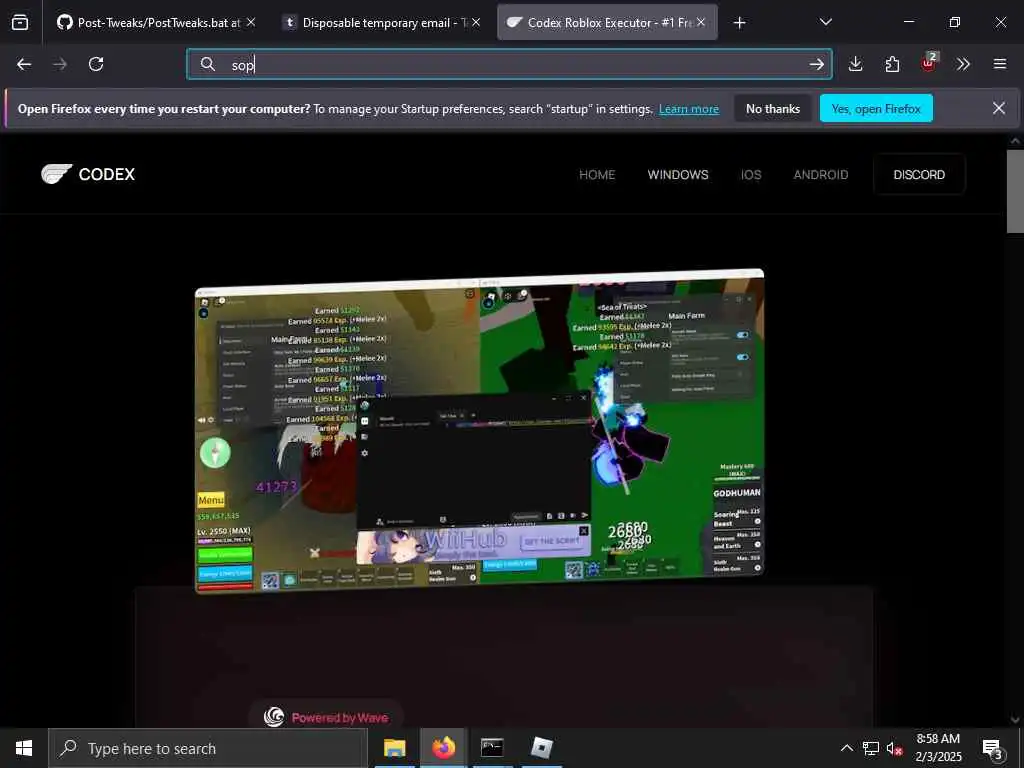Open the Extensions puzzle icon
The height and width of the screenshot is (768, 1024).
(892, 64)
